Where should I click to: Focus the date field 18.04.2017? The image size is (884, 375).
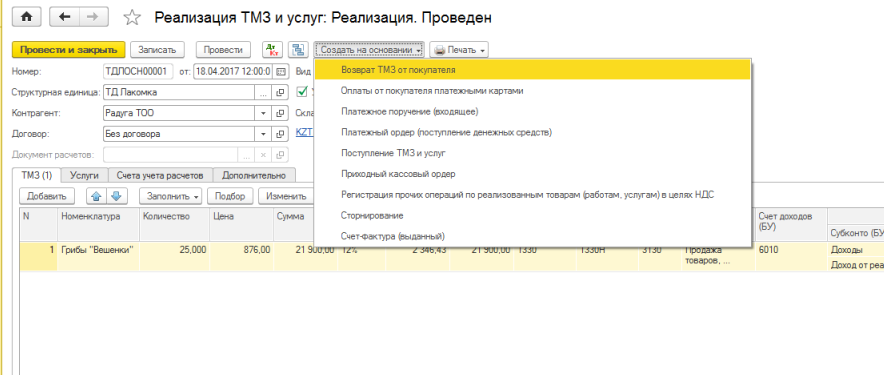[x=233, y=72]
